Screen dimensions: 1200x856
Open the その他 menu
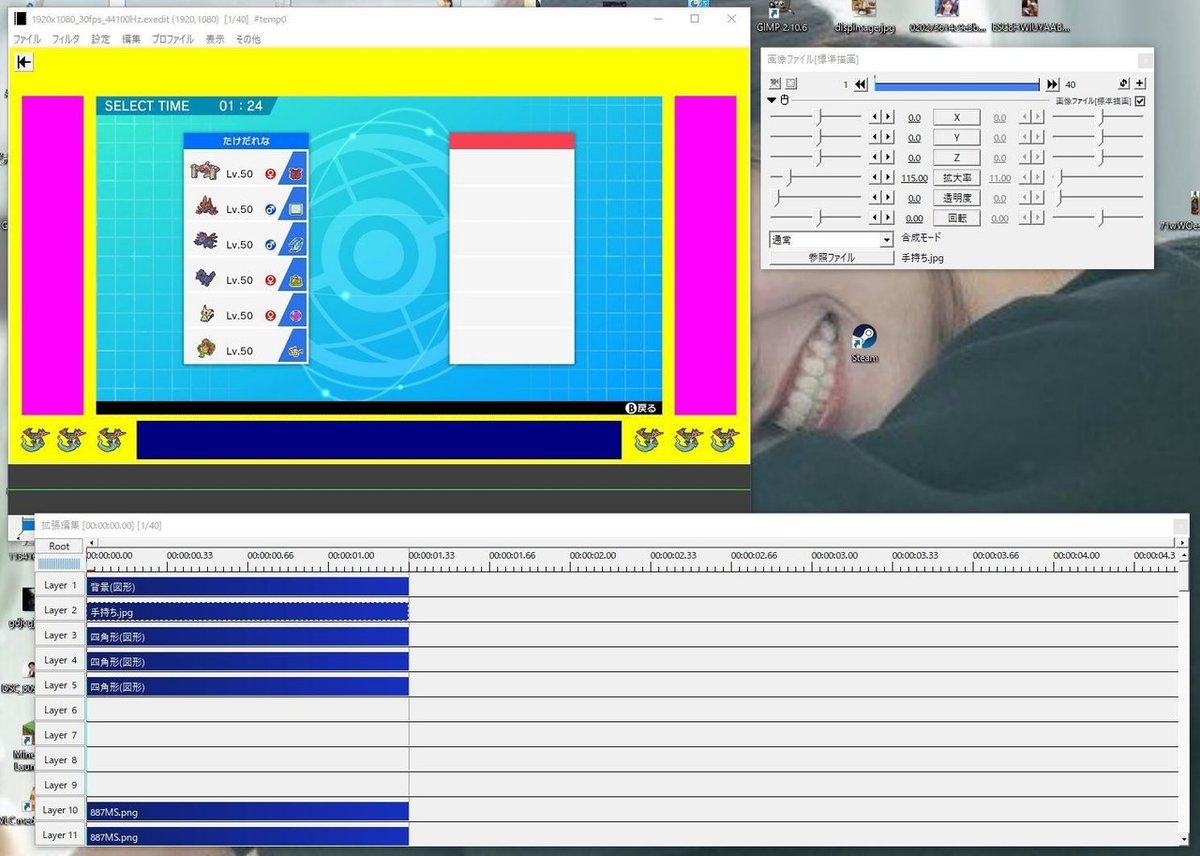pos(248,39)
